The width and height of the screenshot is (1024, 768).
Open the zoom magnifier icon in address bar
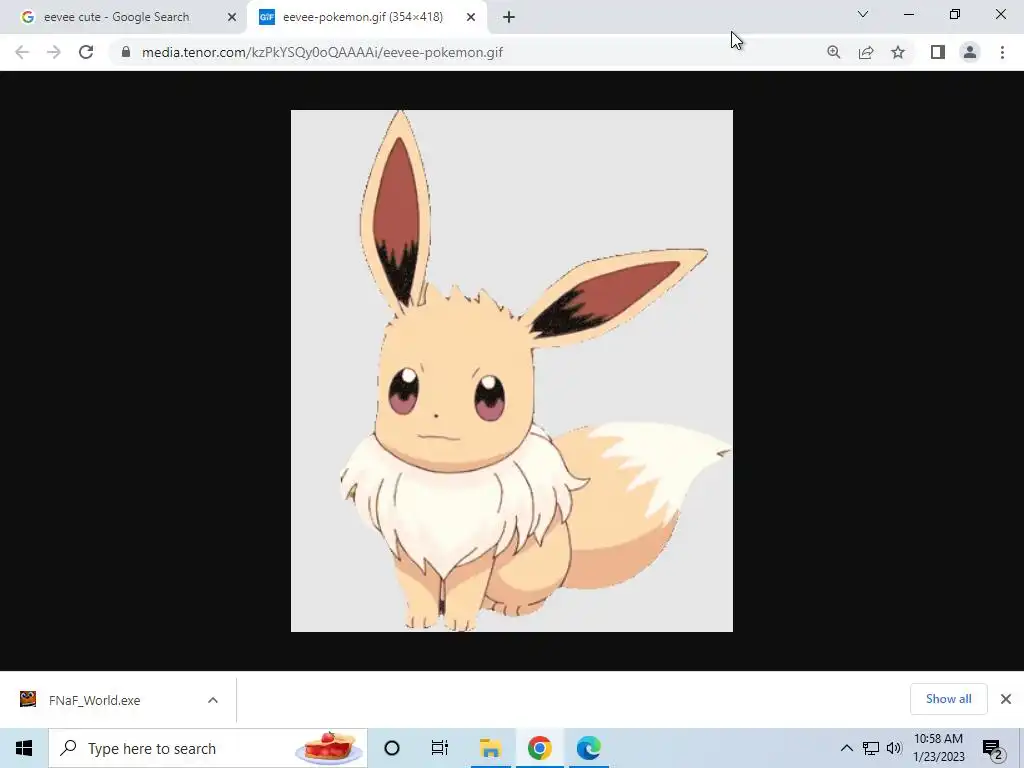833,52
